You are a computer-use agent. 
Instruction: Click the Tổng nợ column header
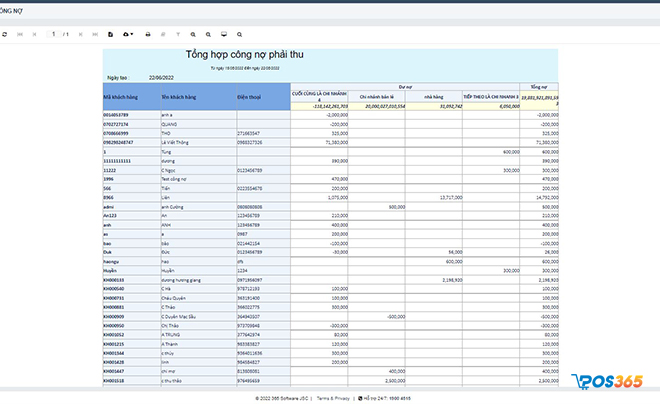pos(539,87)
